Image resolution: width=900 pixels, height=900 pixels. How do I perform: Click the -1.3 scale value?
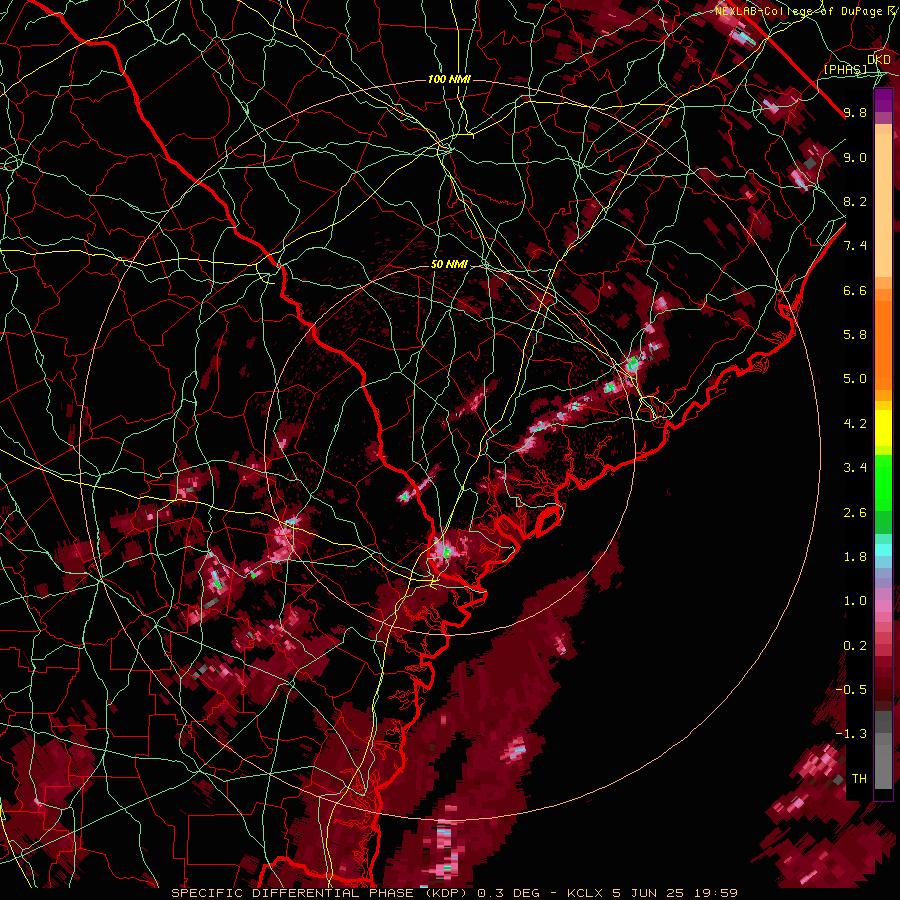(x=851, y=734)
